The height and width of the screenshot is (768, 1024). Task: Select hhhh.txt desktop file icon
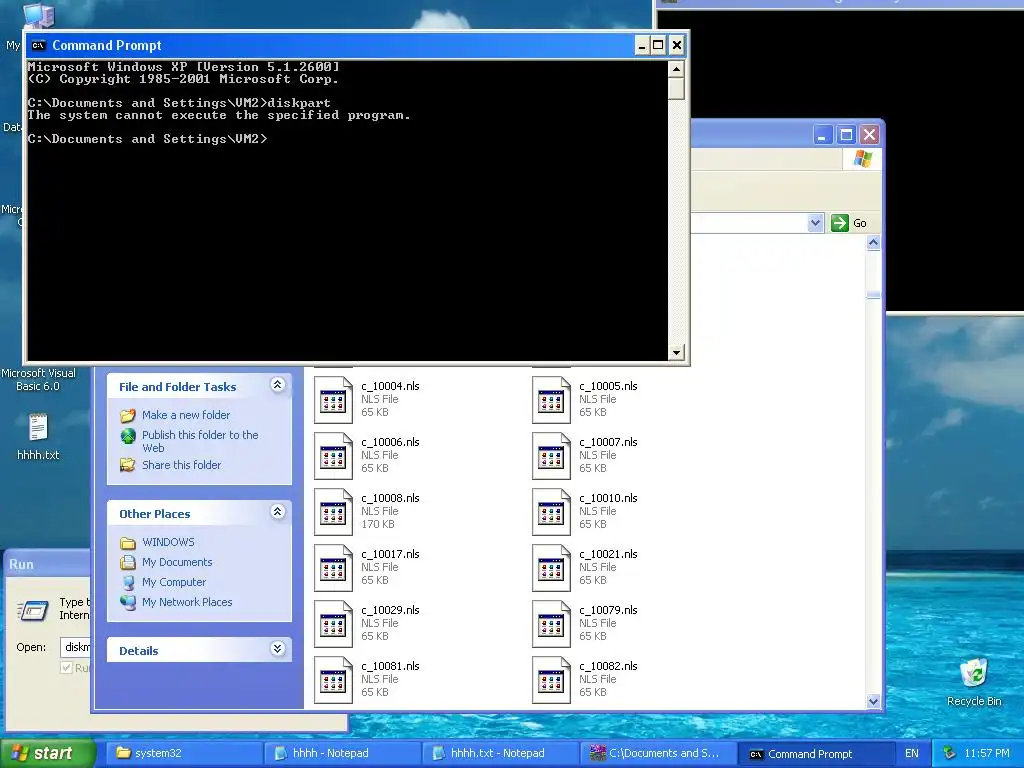(x=38, y=428)
